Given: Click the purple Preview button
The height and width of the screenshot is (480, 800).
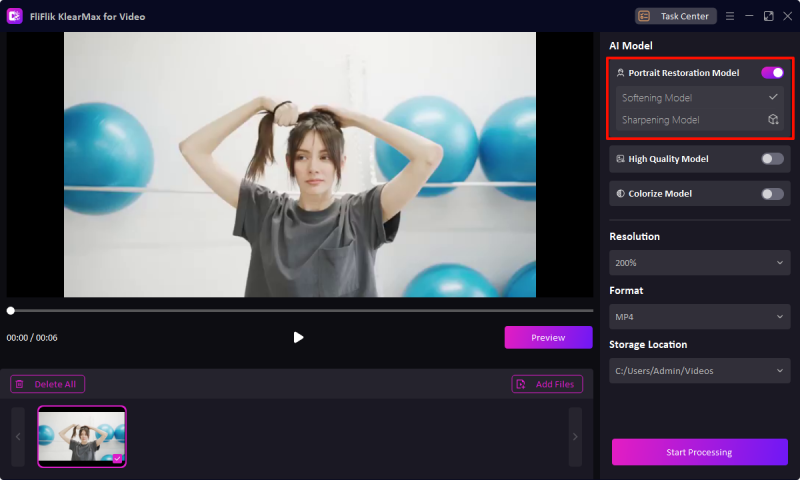Looking at the screenshot, I should [548, 338].
